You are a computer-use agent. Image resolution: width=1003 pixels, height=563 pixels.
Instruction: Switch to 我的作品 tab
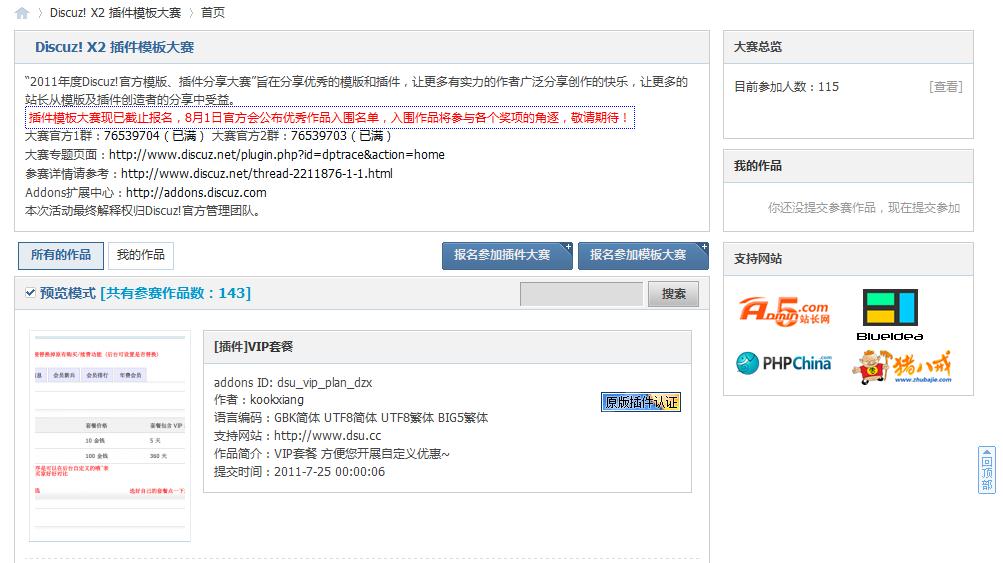141,255
